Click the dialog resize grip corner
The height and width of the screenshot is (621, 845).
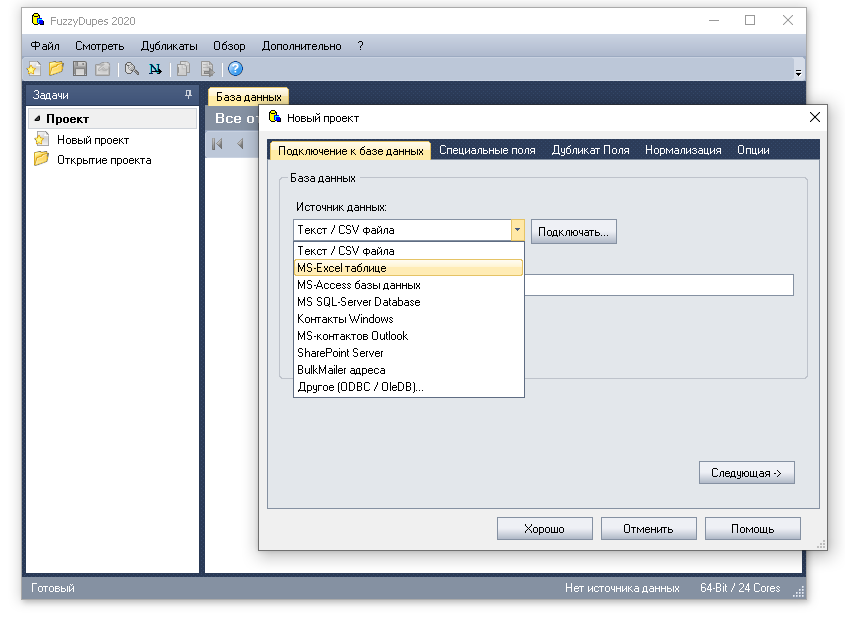pyautogui.click(x=821, y=544)
